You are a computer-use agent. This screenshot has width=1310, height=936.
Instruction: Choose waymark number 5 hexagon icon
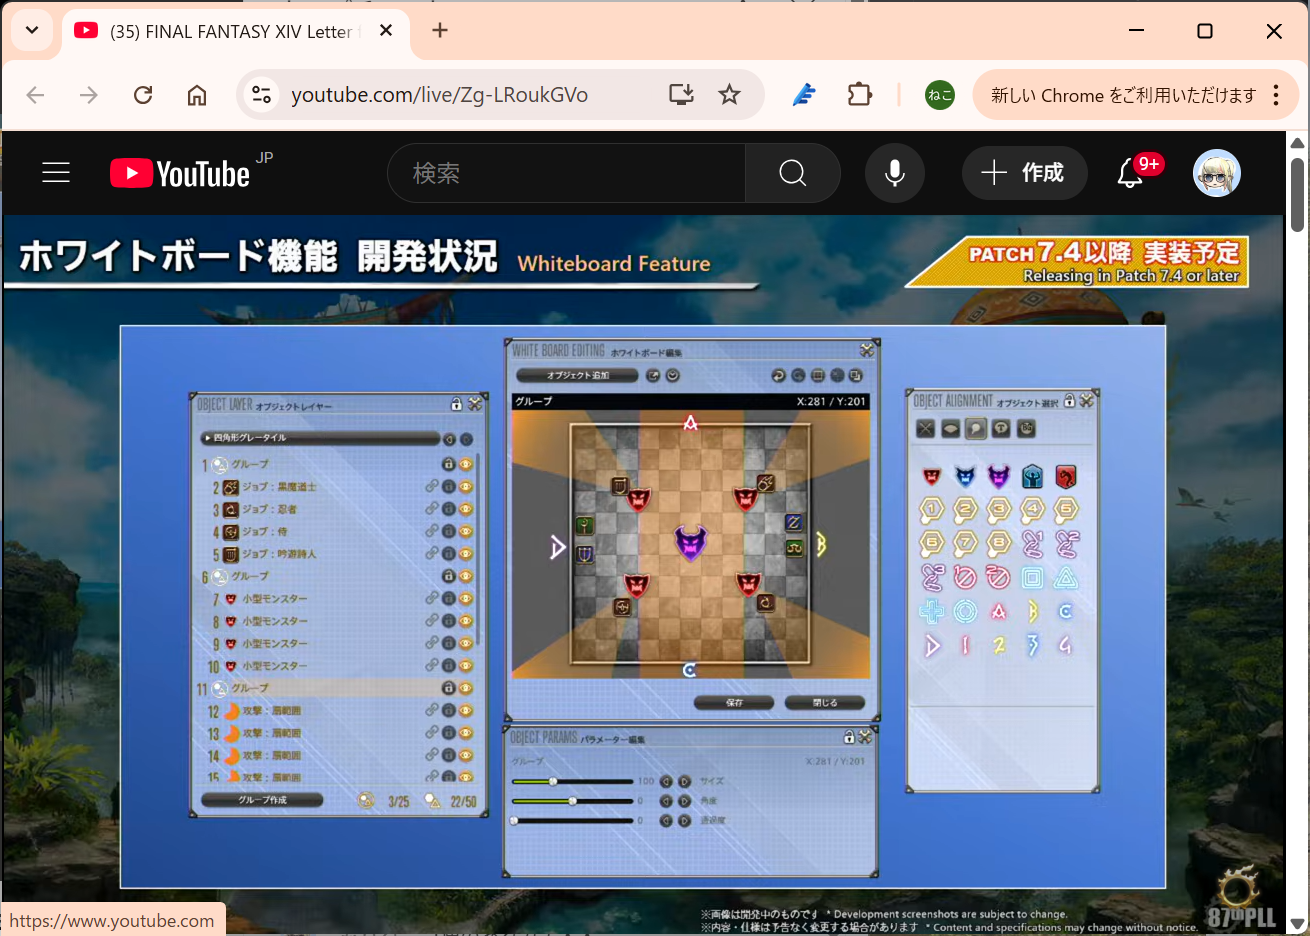tap(1066, 510)
